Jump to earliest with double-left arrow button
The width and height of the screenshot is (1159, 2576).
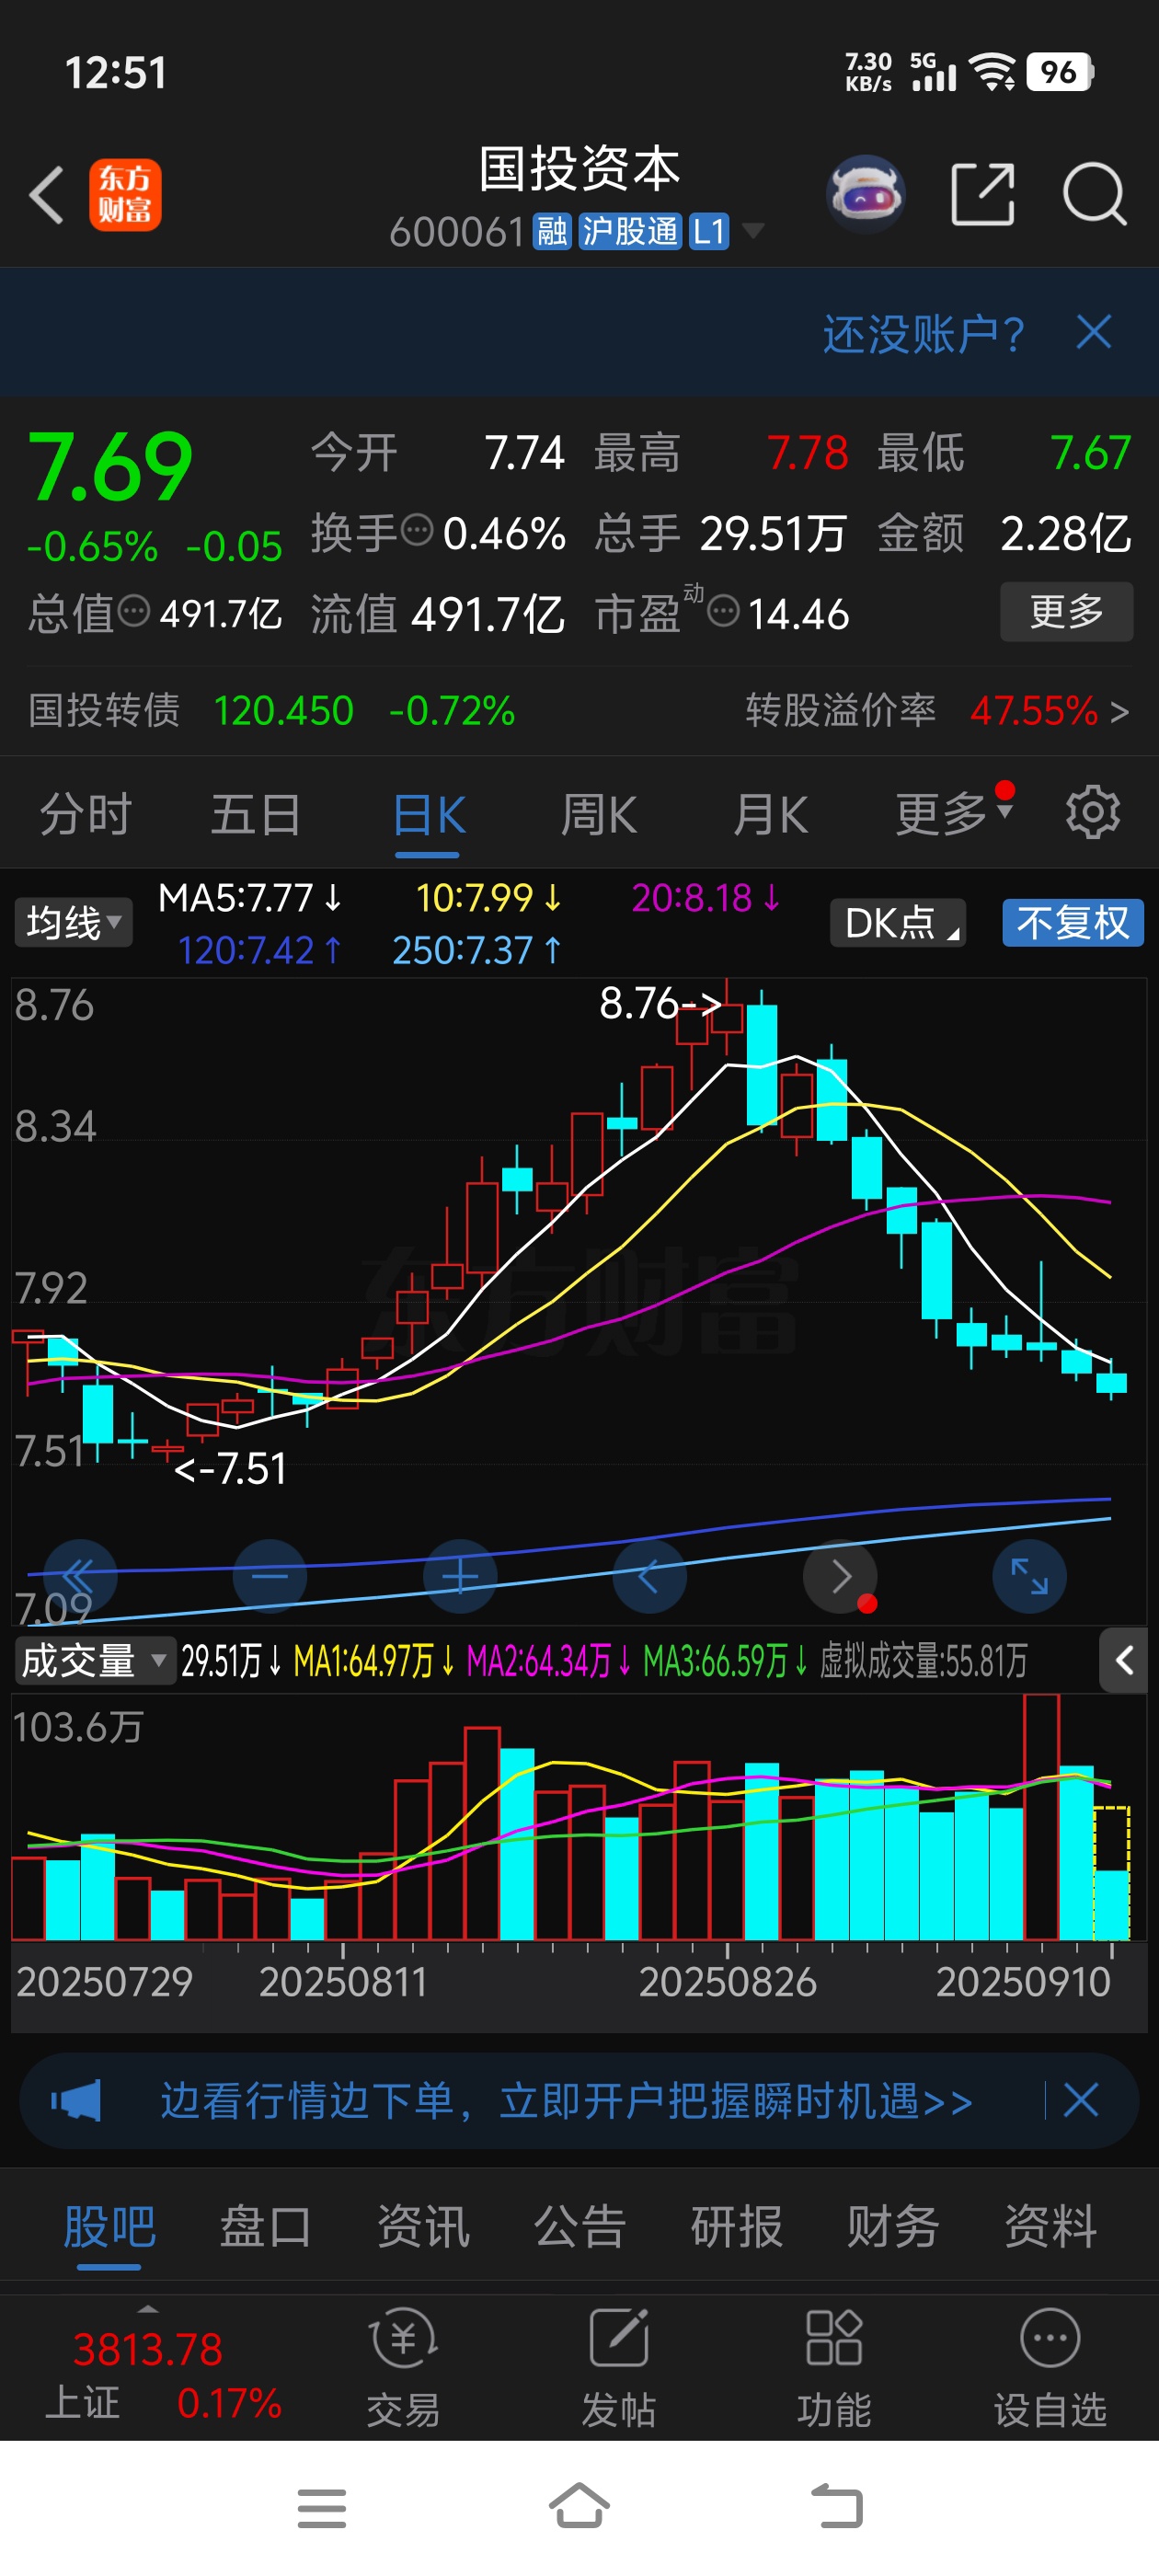coord(79,1576)
